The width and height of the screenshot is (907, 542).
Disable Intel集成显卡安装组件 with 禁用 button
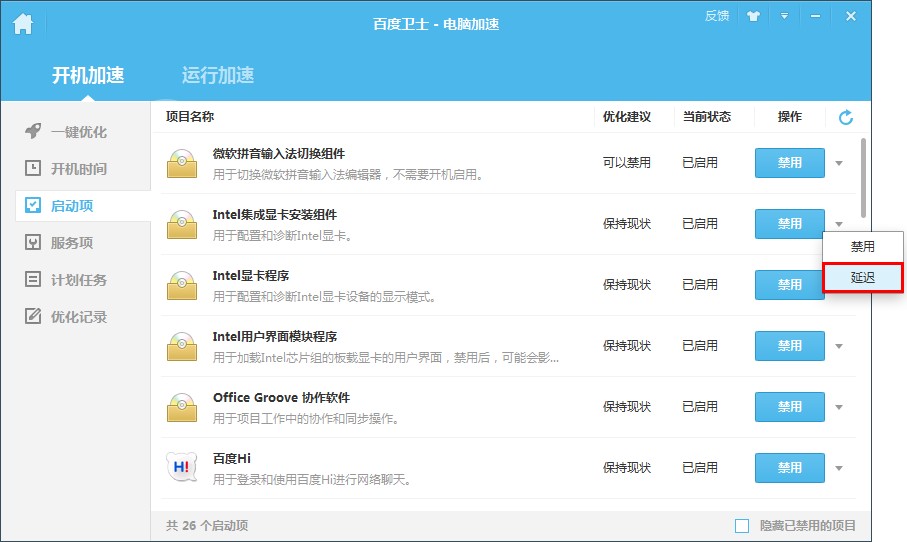click(790, 224)
